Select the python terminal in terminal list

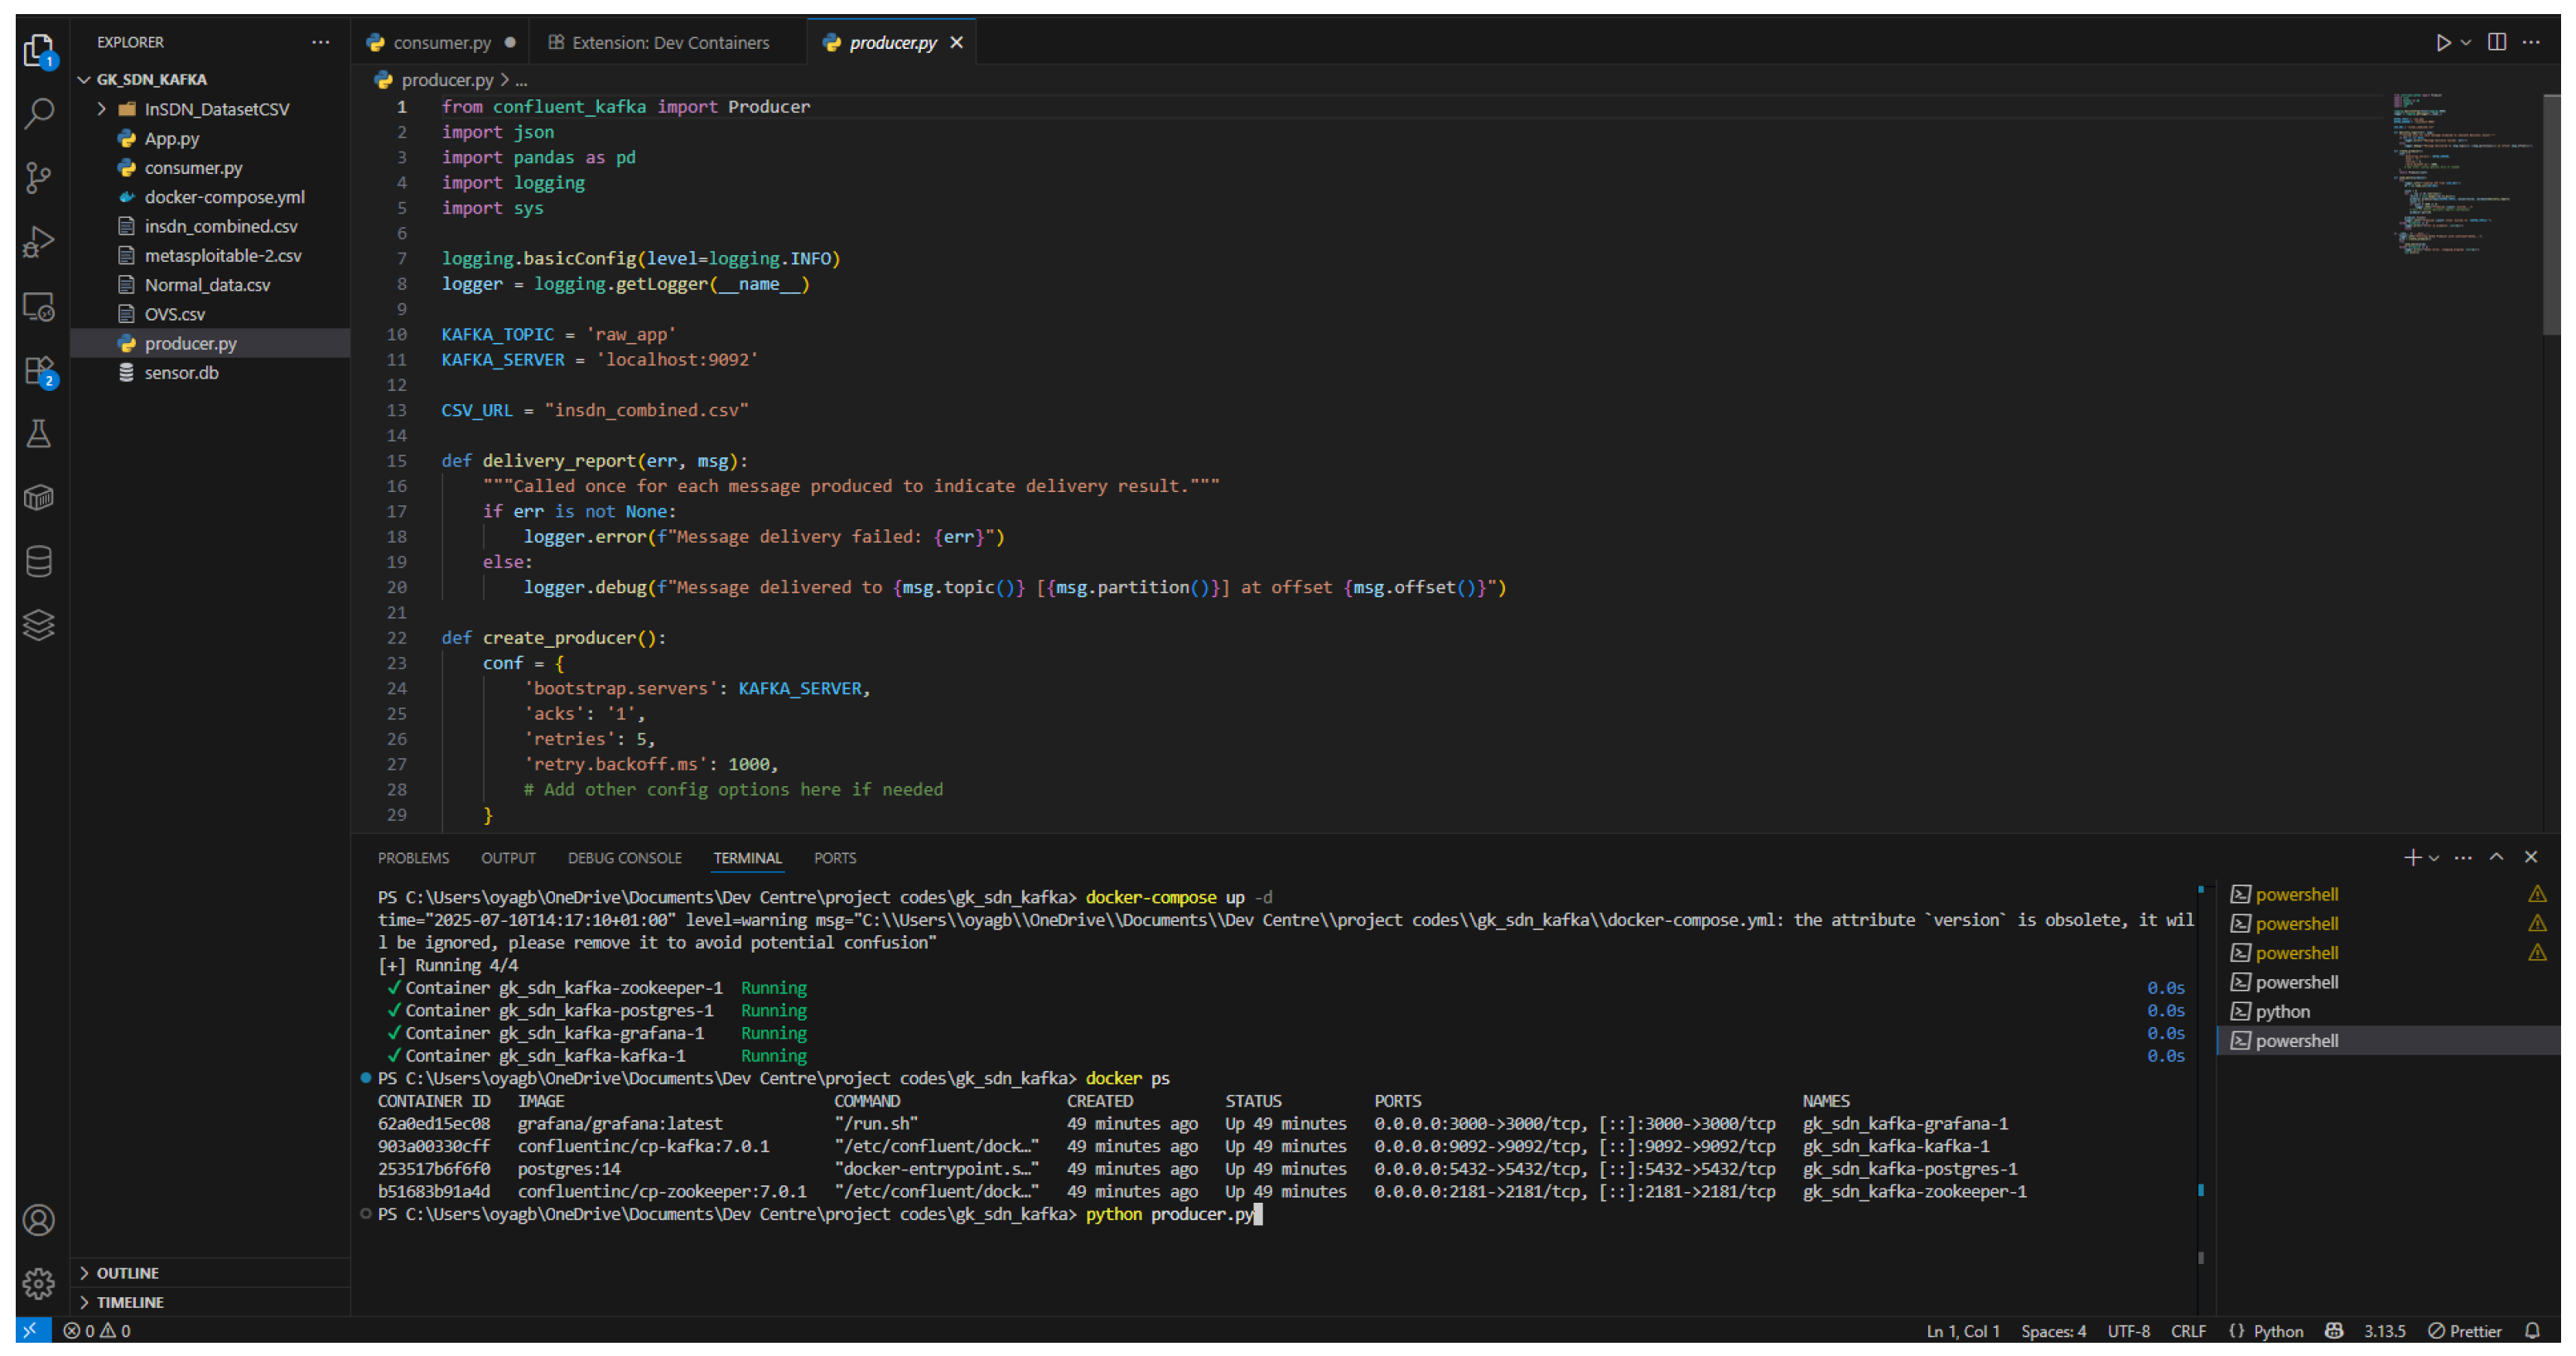point(2282,1011)
